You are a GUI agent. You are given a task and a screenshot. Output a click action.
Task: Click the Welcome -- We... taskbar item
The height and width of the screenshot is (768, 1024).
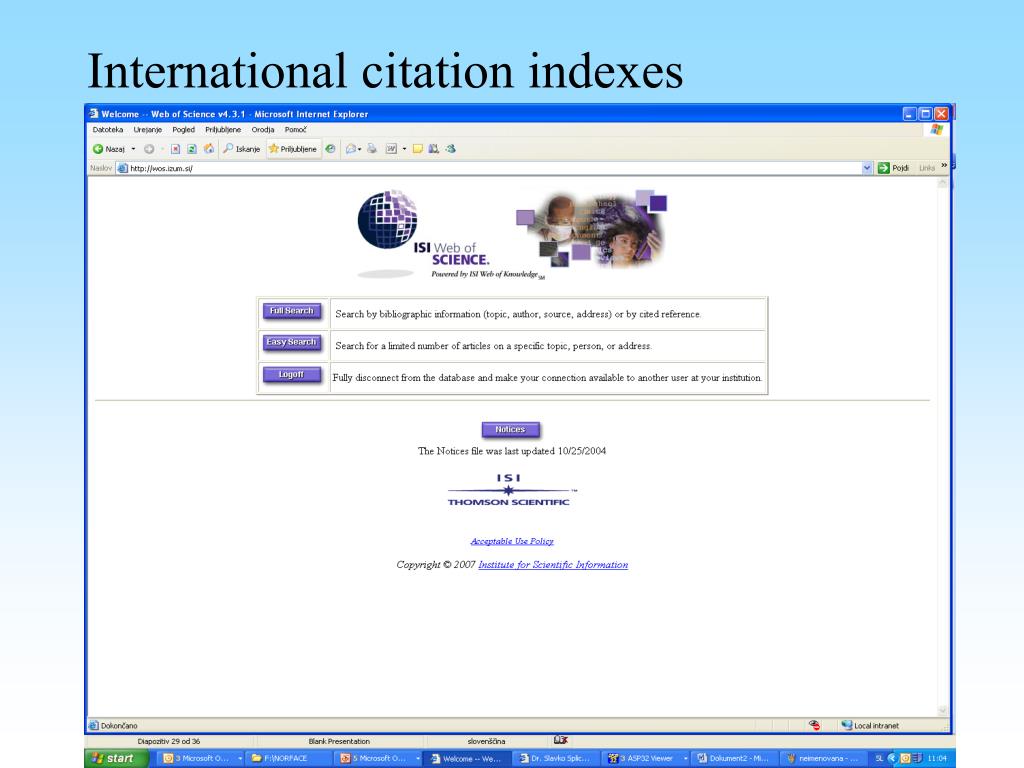click(x=467, y=758)
